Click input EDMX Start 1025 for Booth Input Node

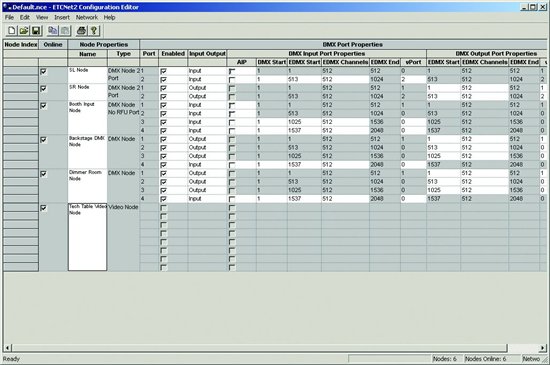tap(304, 122)
